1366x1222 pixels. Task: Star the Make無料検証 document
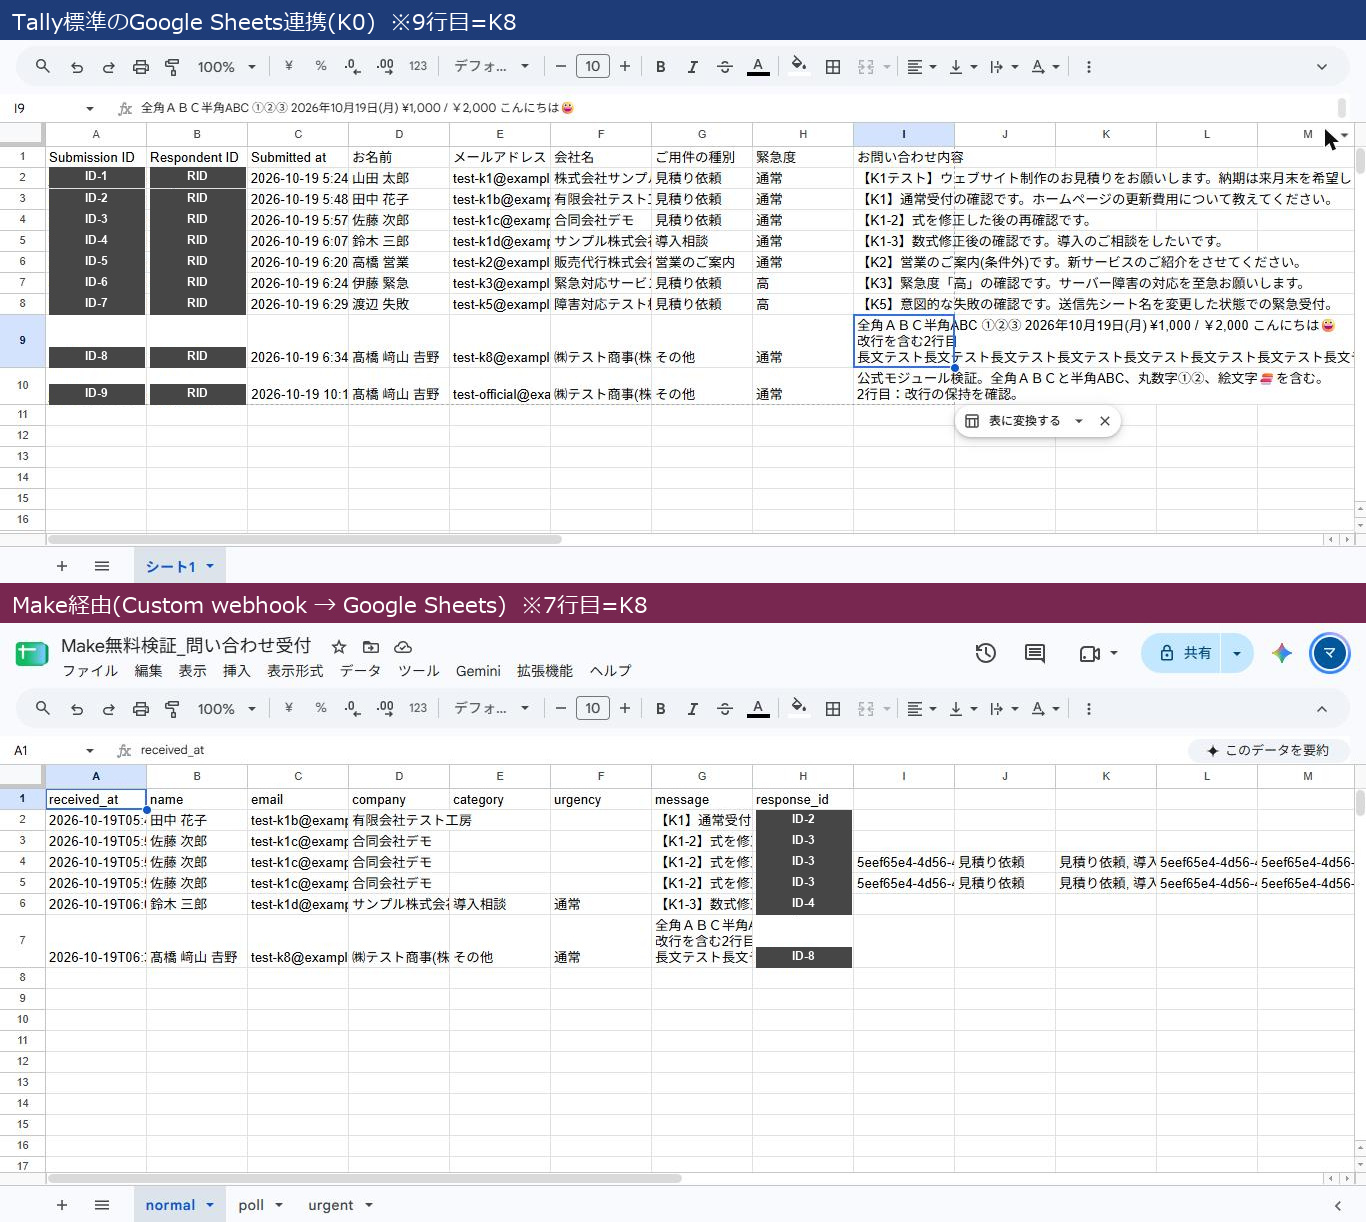tap(339, 647)
